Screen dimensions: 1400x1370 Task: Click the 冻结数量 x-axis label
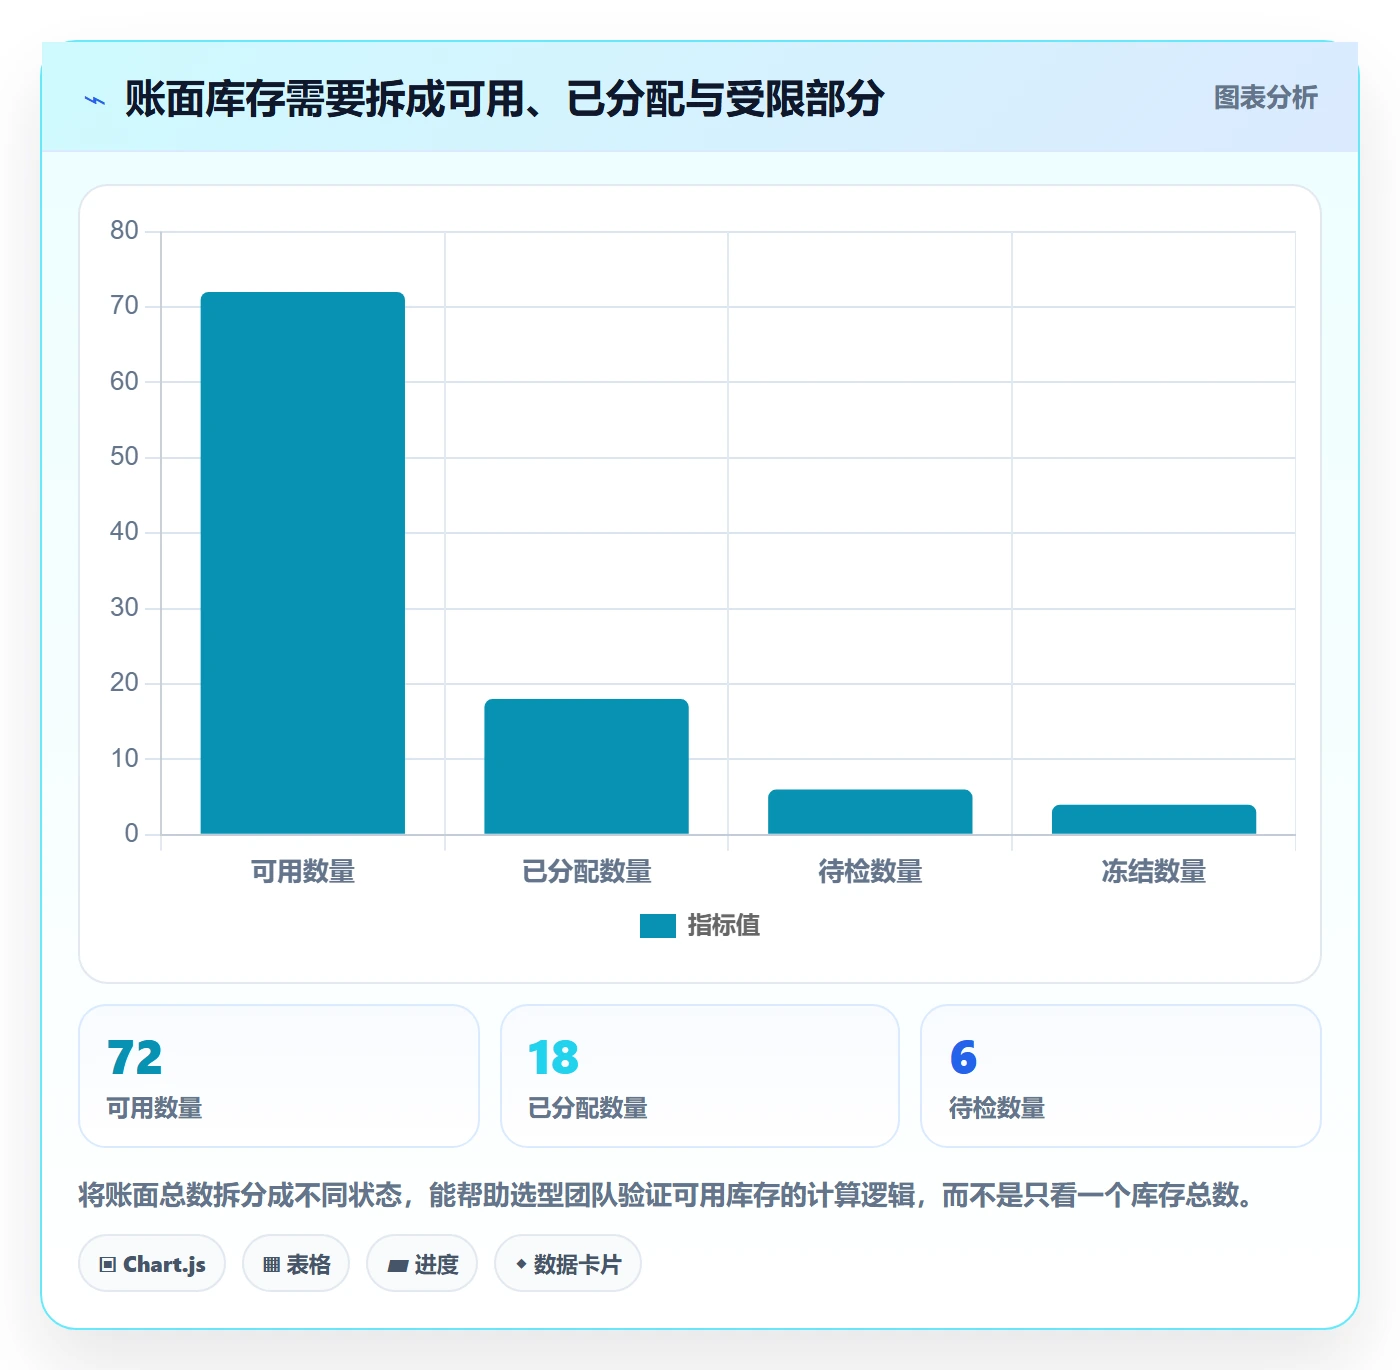click(x=1154, y=872)
